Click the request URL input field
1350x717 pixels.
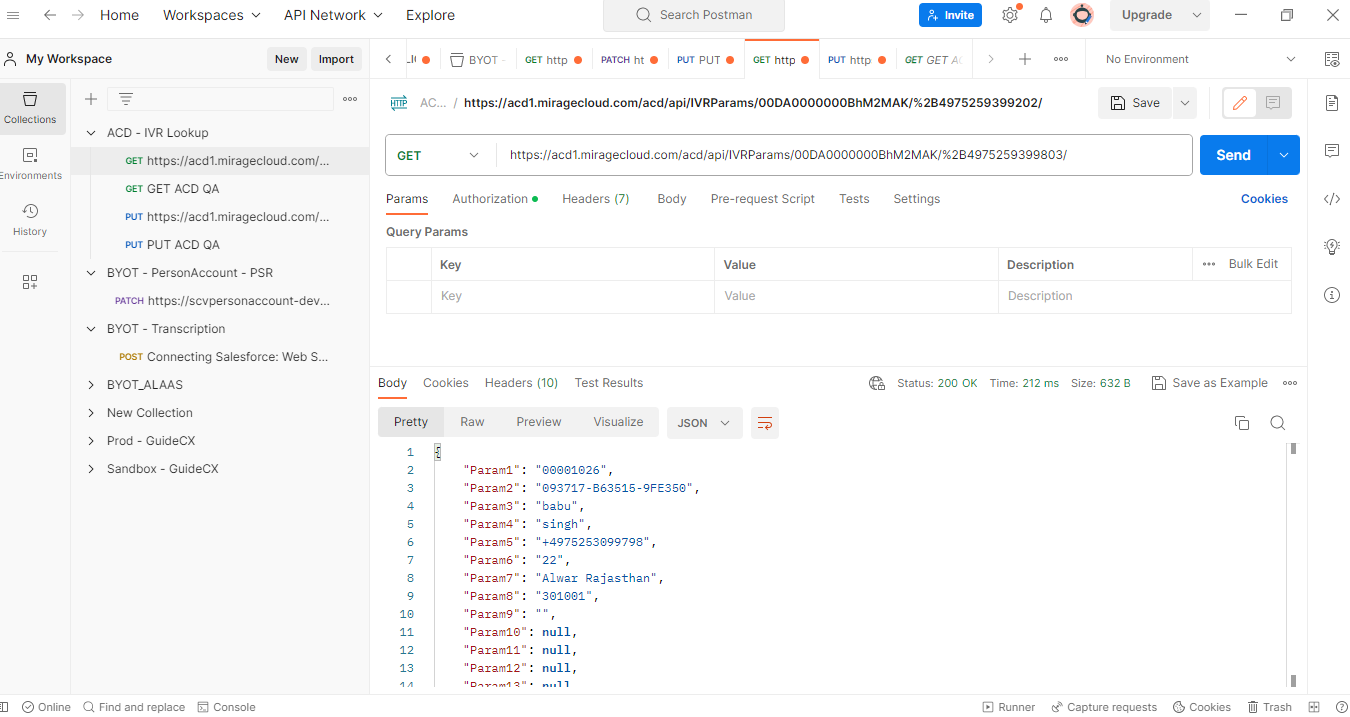tap(844, 155)
